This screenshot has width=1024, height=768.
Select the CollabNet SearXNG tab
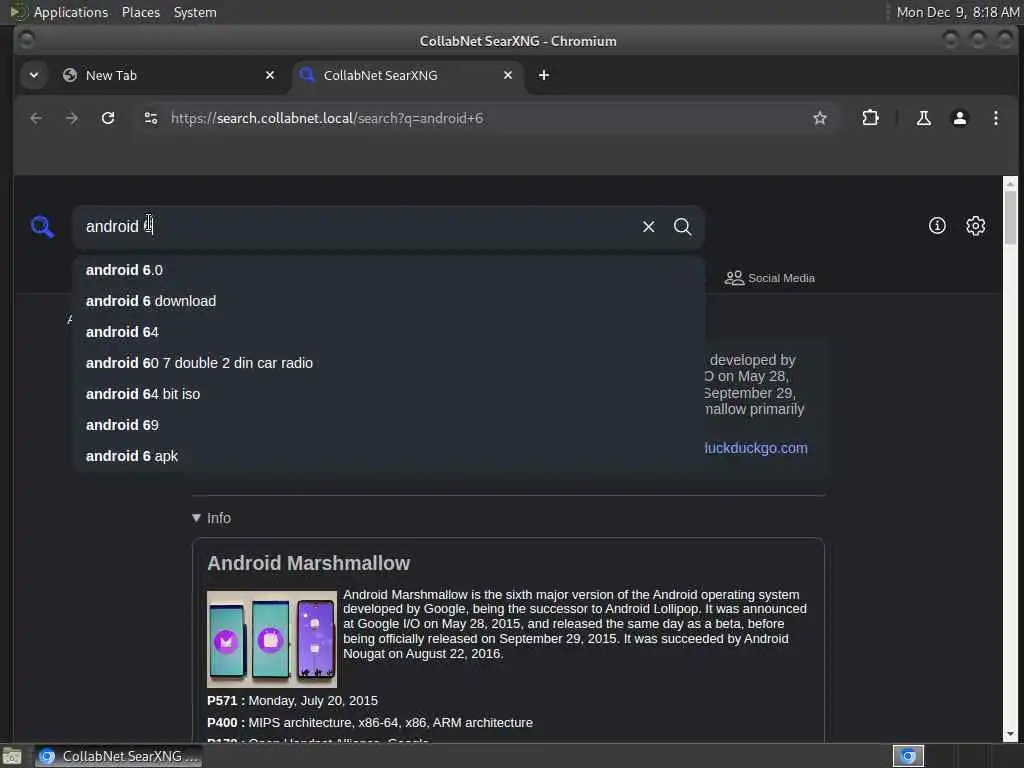tap(408, 75)
